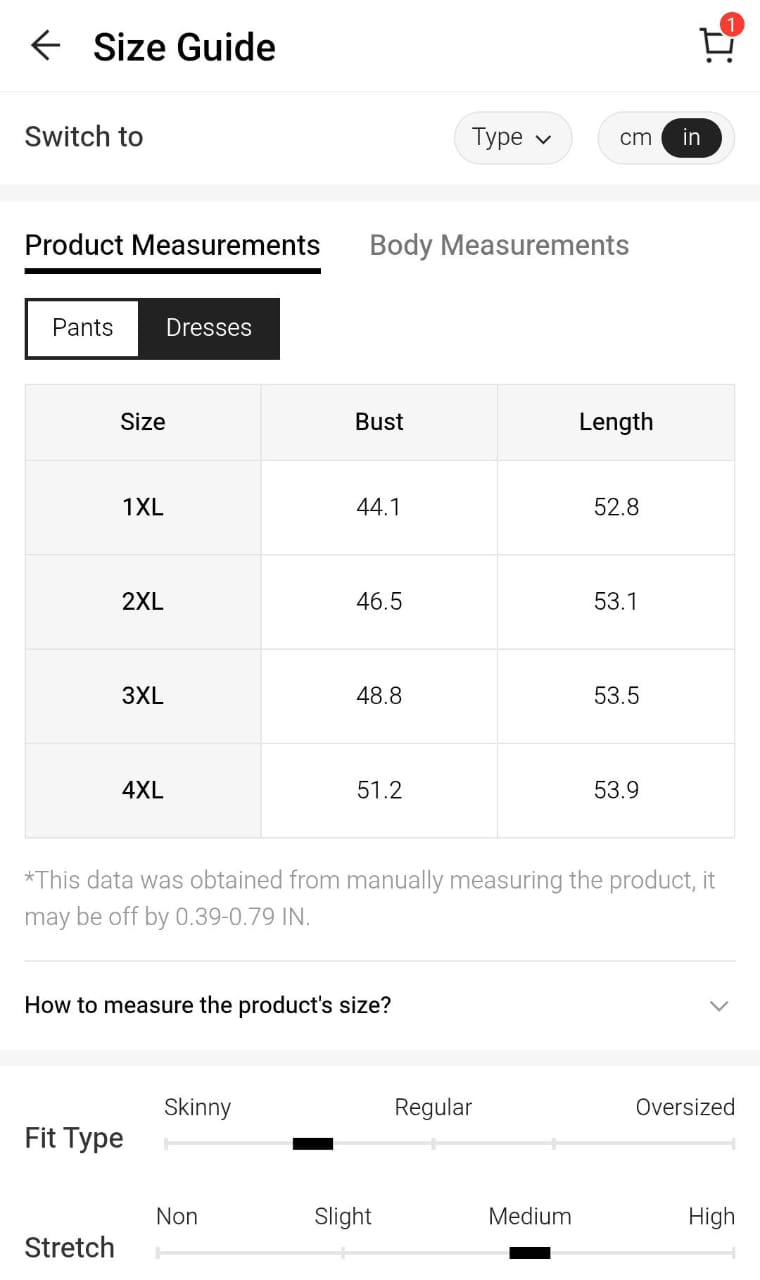The width and height of the screenshot is (760, 1280).
Task: Tap the back arrow icon
Action: pyautogui.click(x=45, y=46)
